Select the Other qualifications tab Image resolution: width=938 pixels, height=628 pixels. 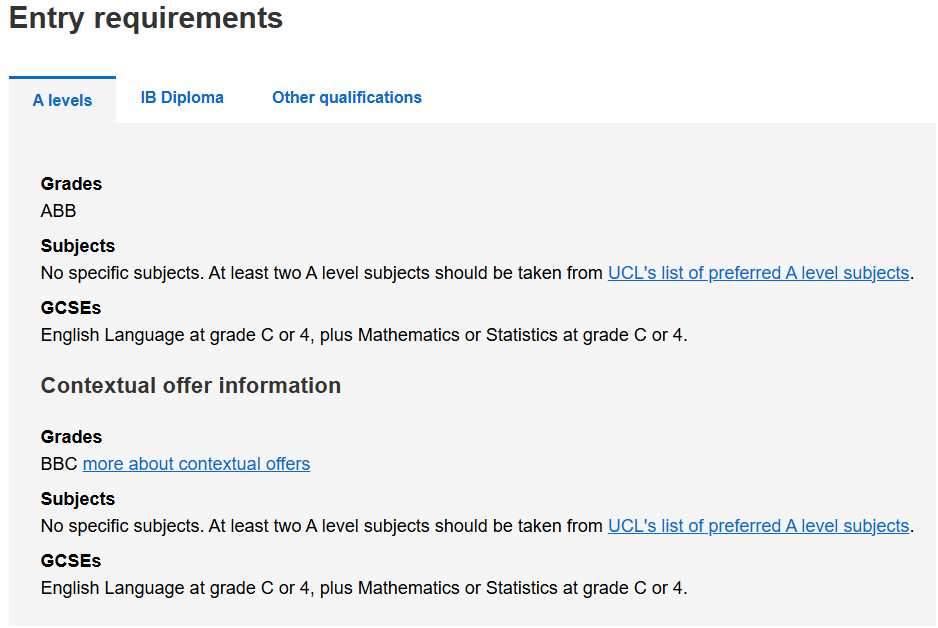tap(347, 97)
